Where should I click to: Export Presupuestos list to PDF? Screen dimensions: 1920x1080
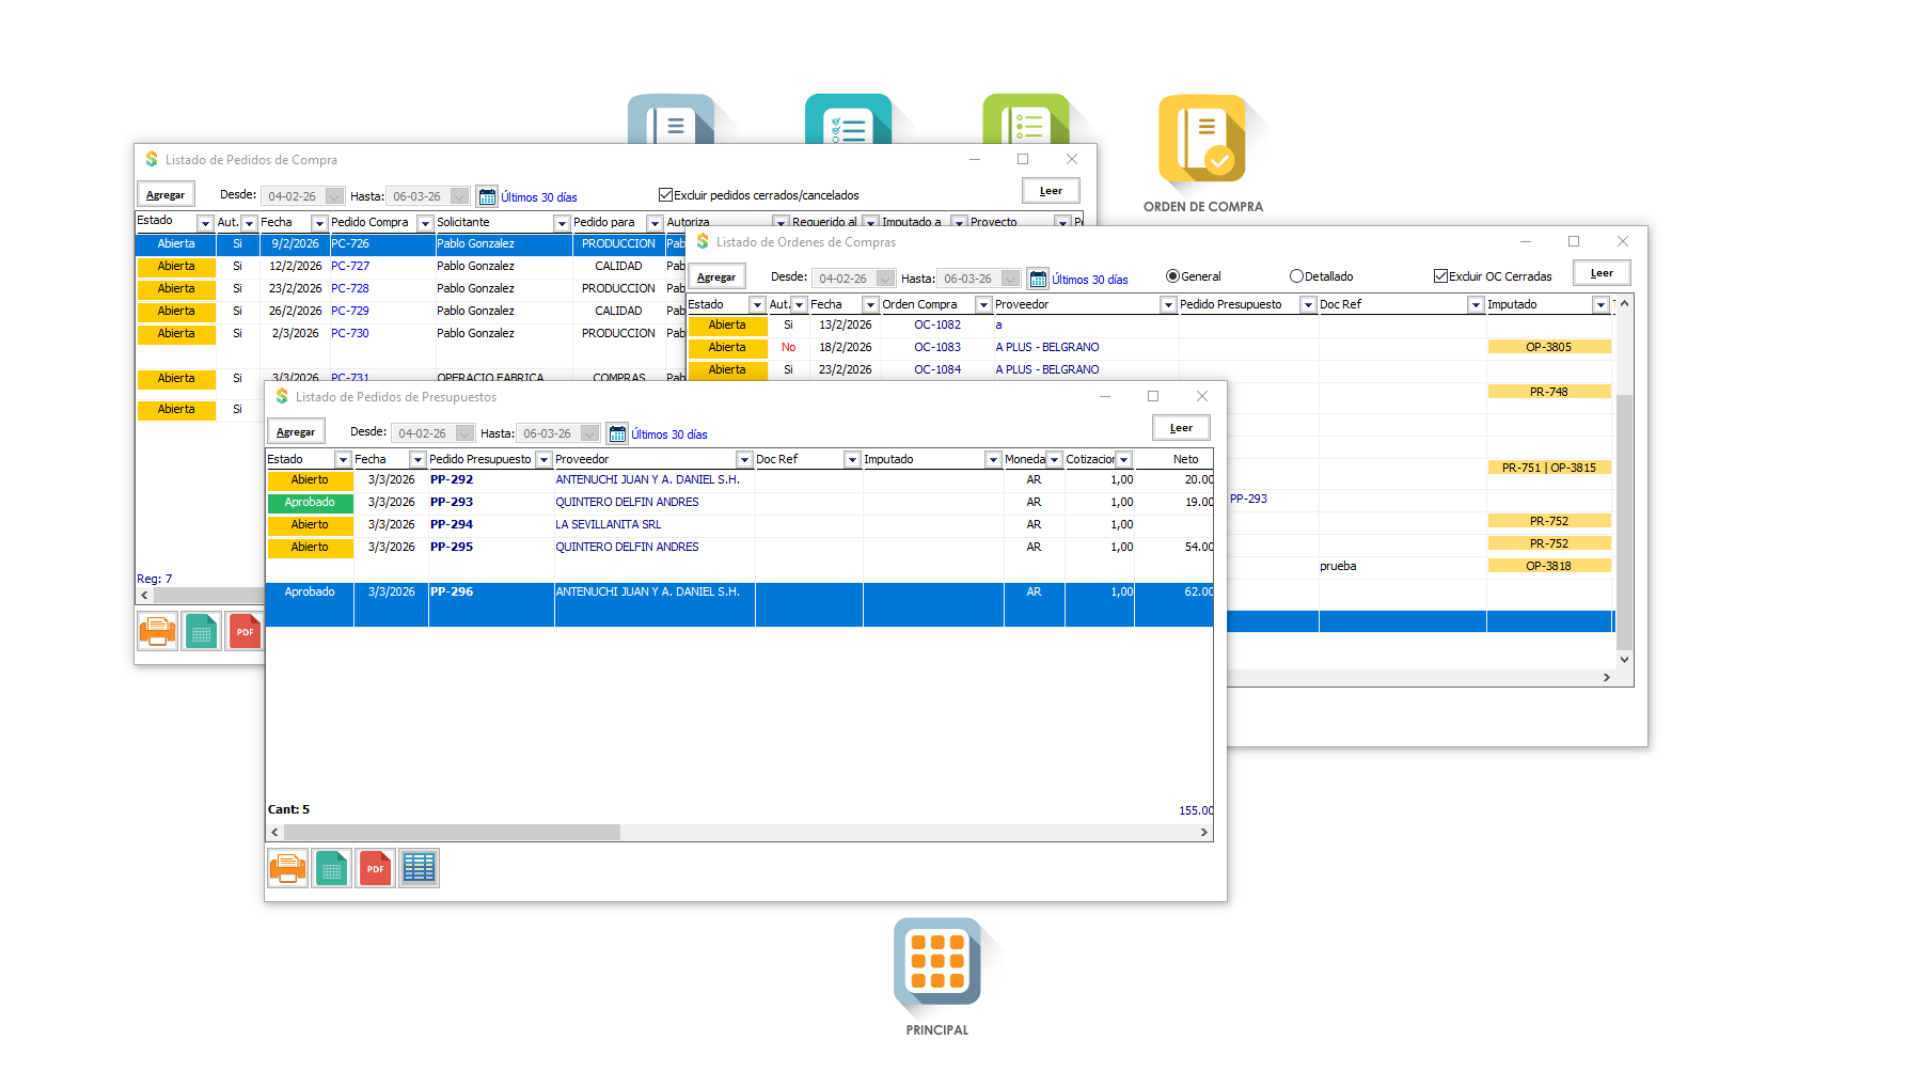(375, 868)
